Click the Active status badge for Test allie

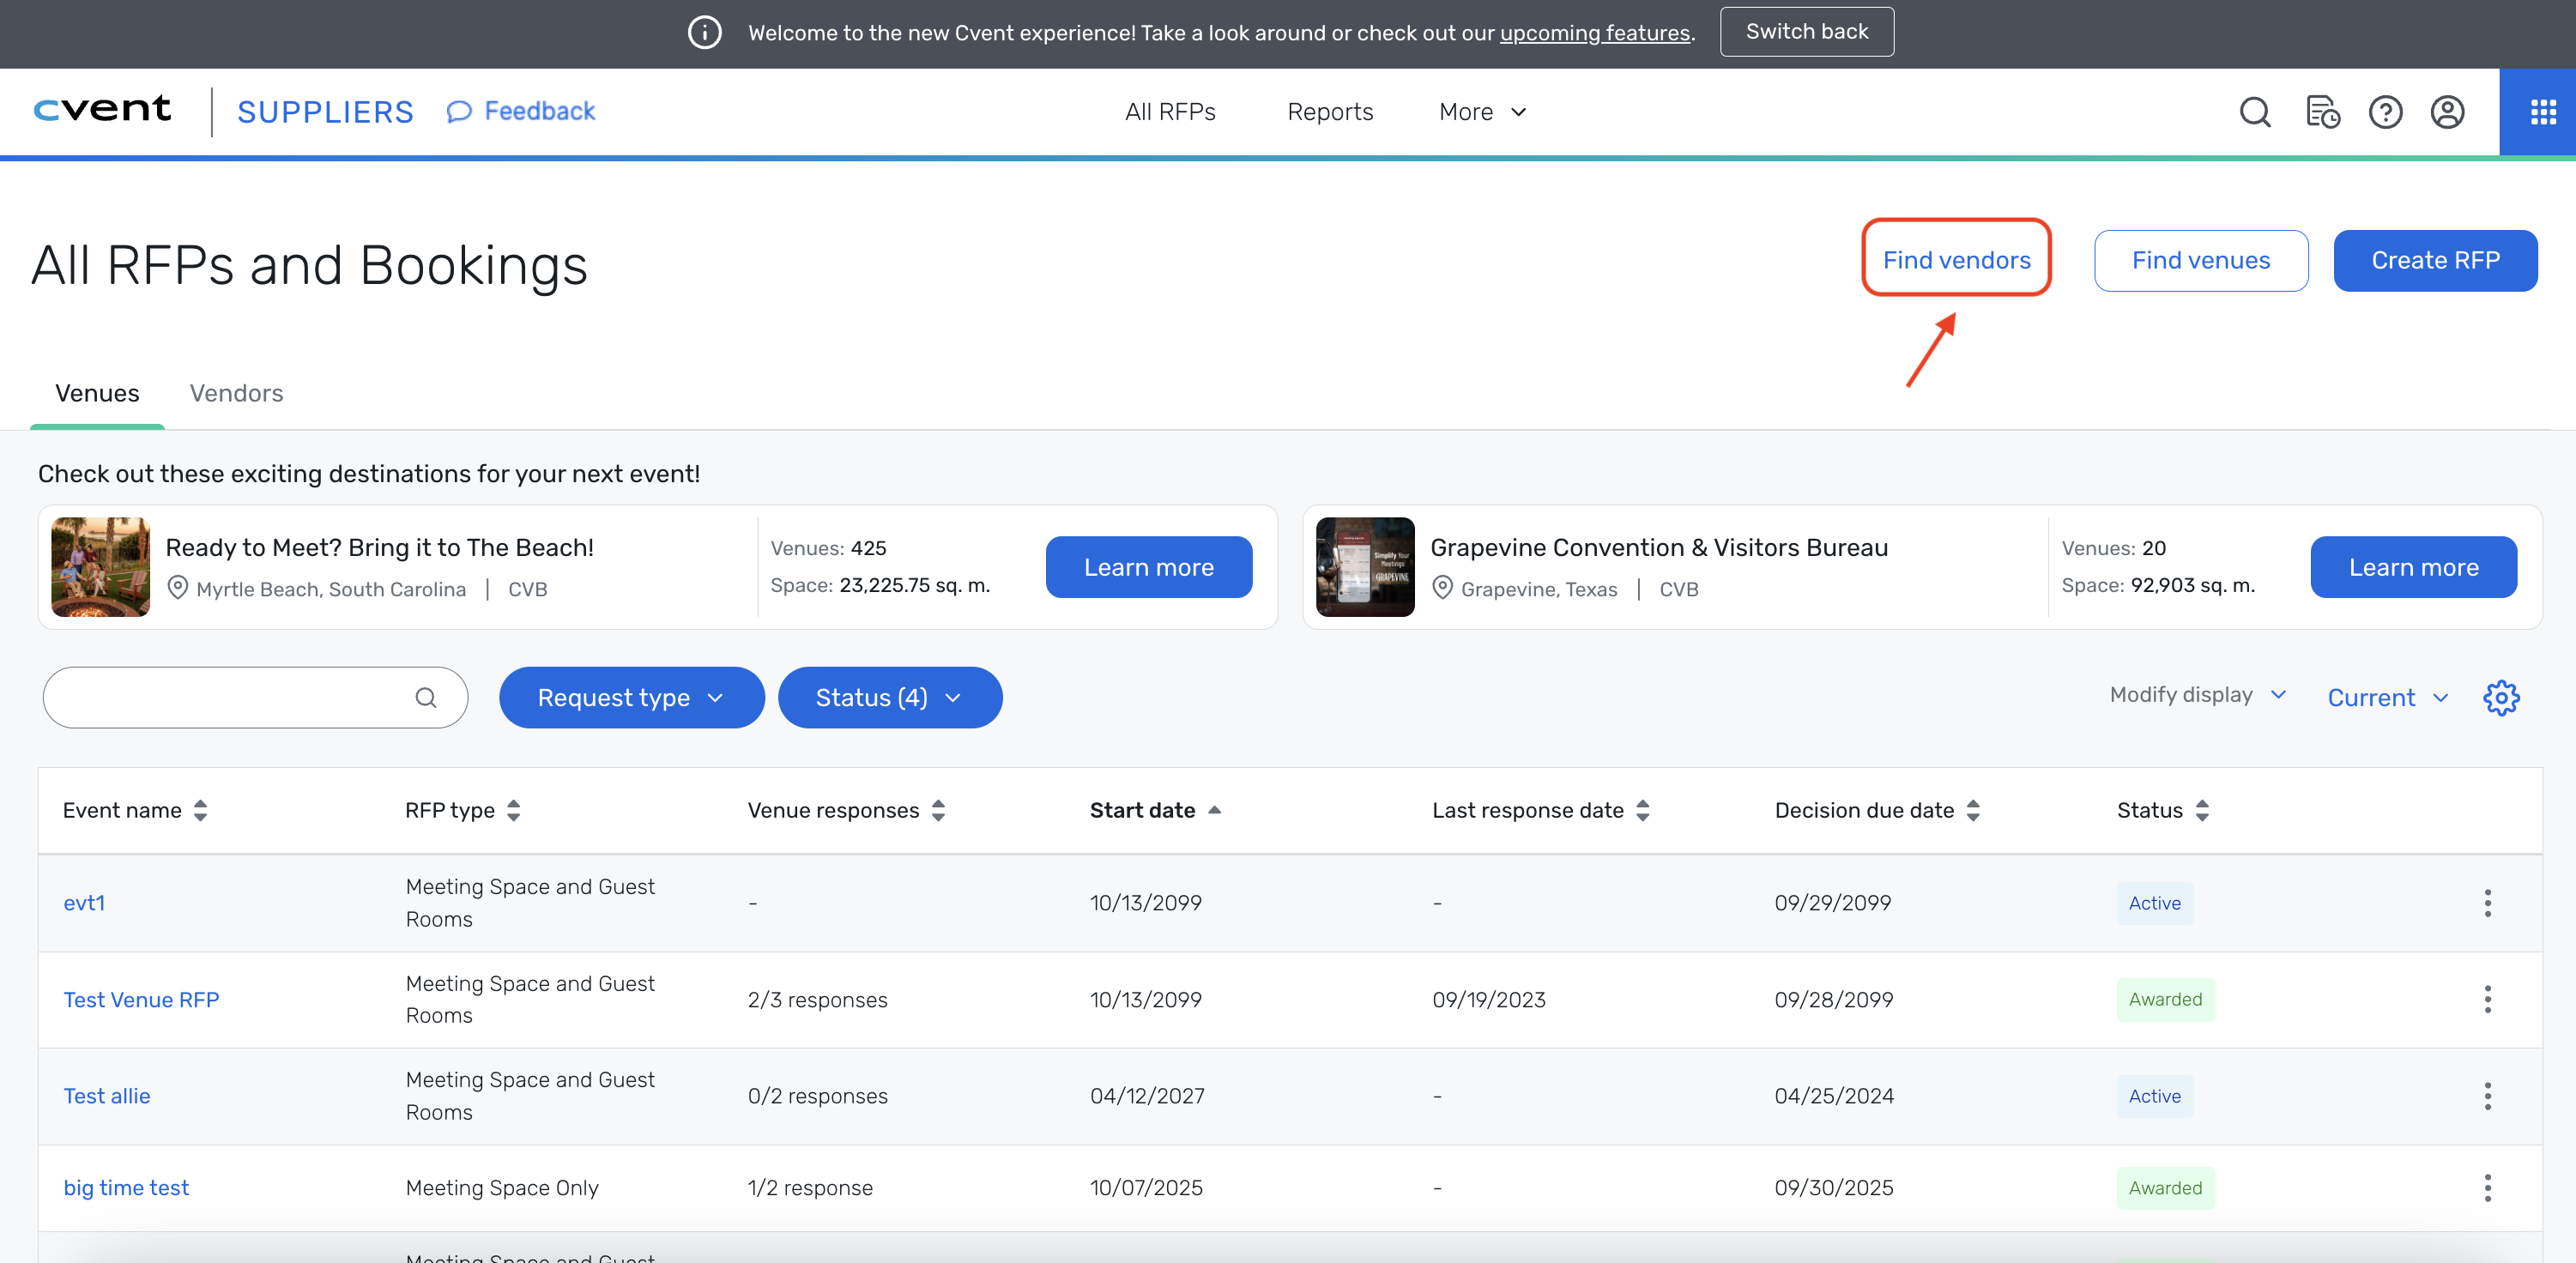coord(2154,1096)
